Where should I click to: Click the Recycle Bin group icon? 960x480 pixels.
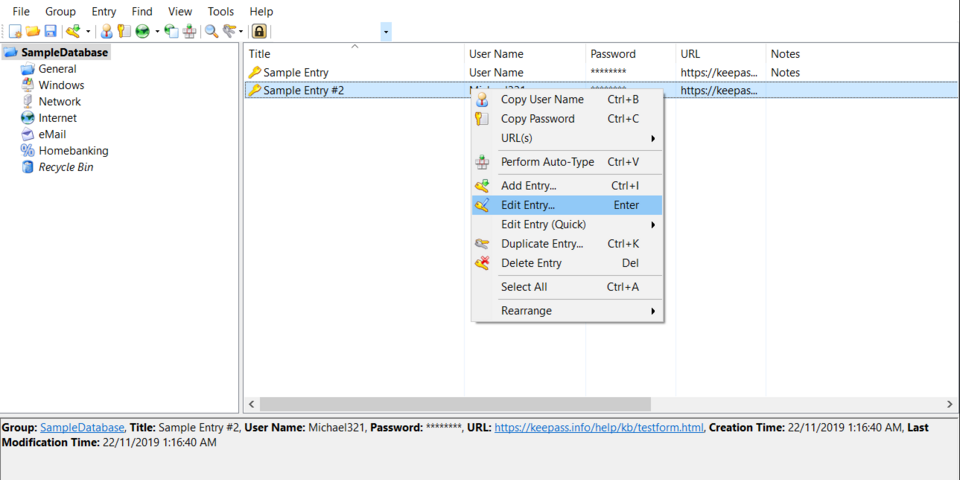(28, 167)
